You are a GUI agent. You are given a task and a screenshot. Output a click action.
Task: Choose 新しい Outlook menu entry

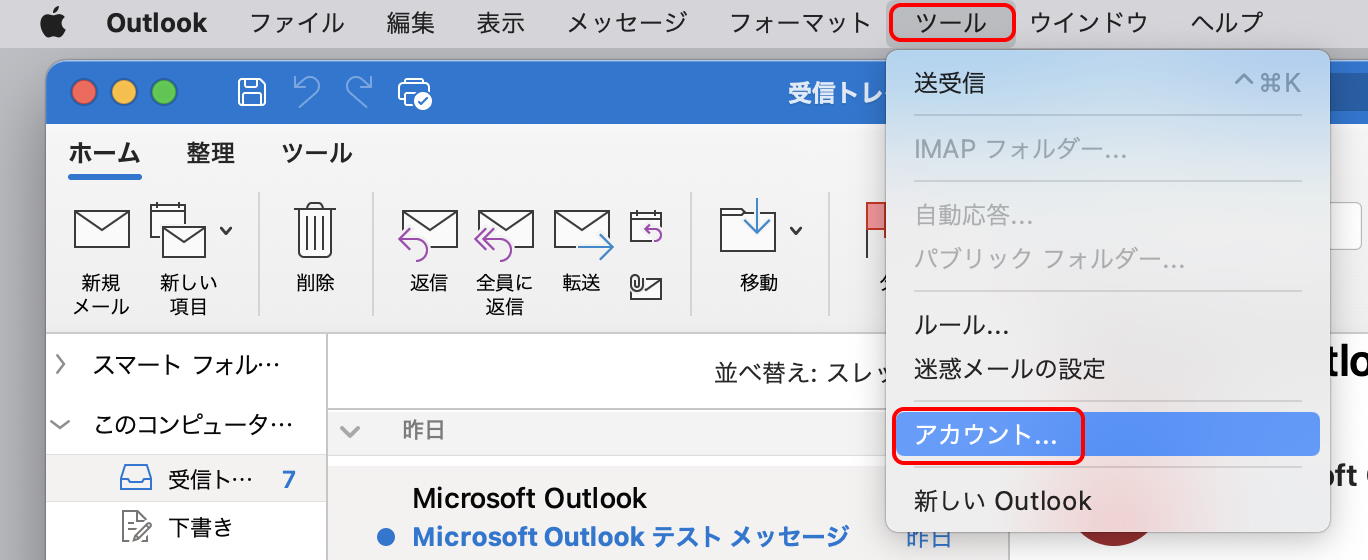pyautogui.click(x=1107, y=501)
